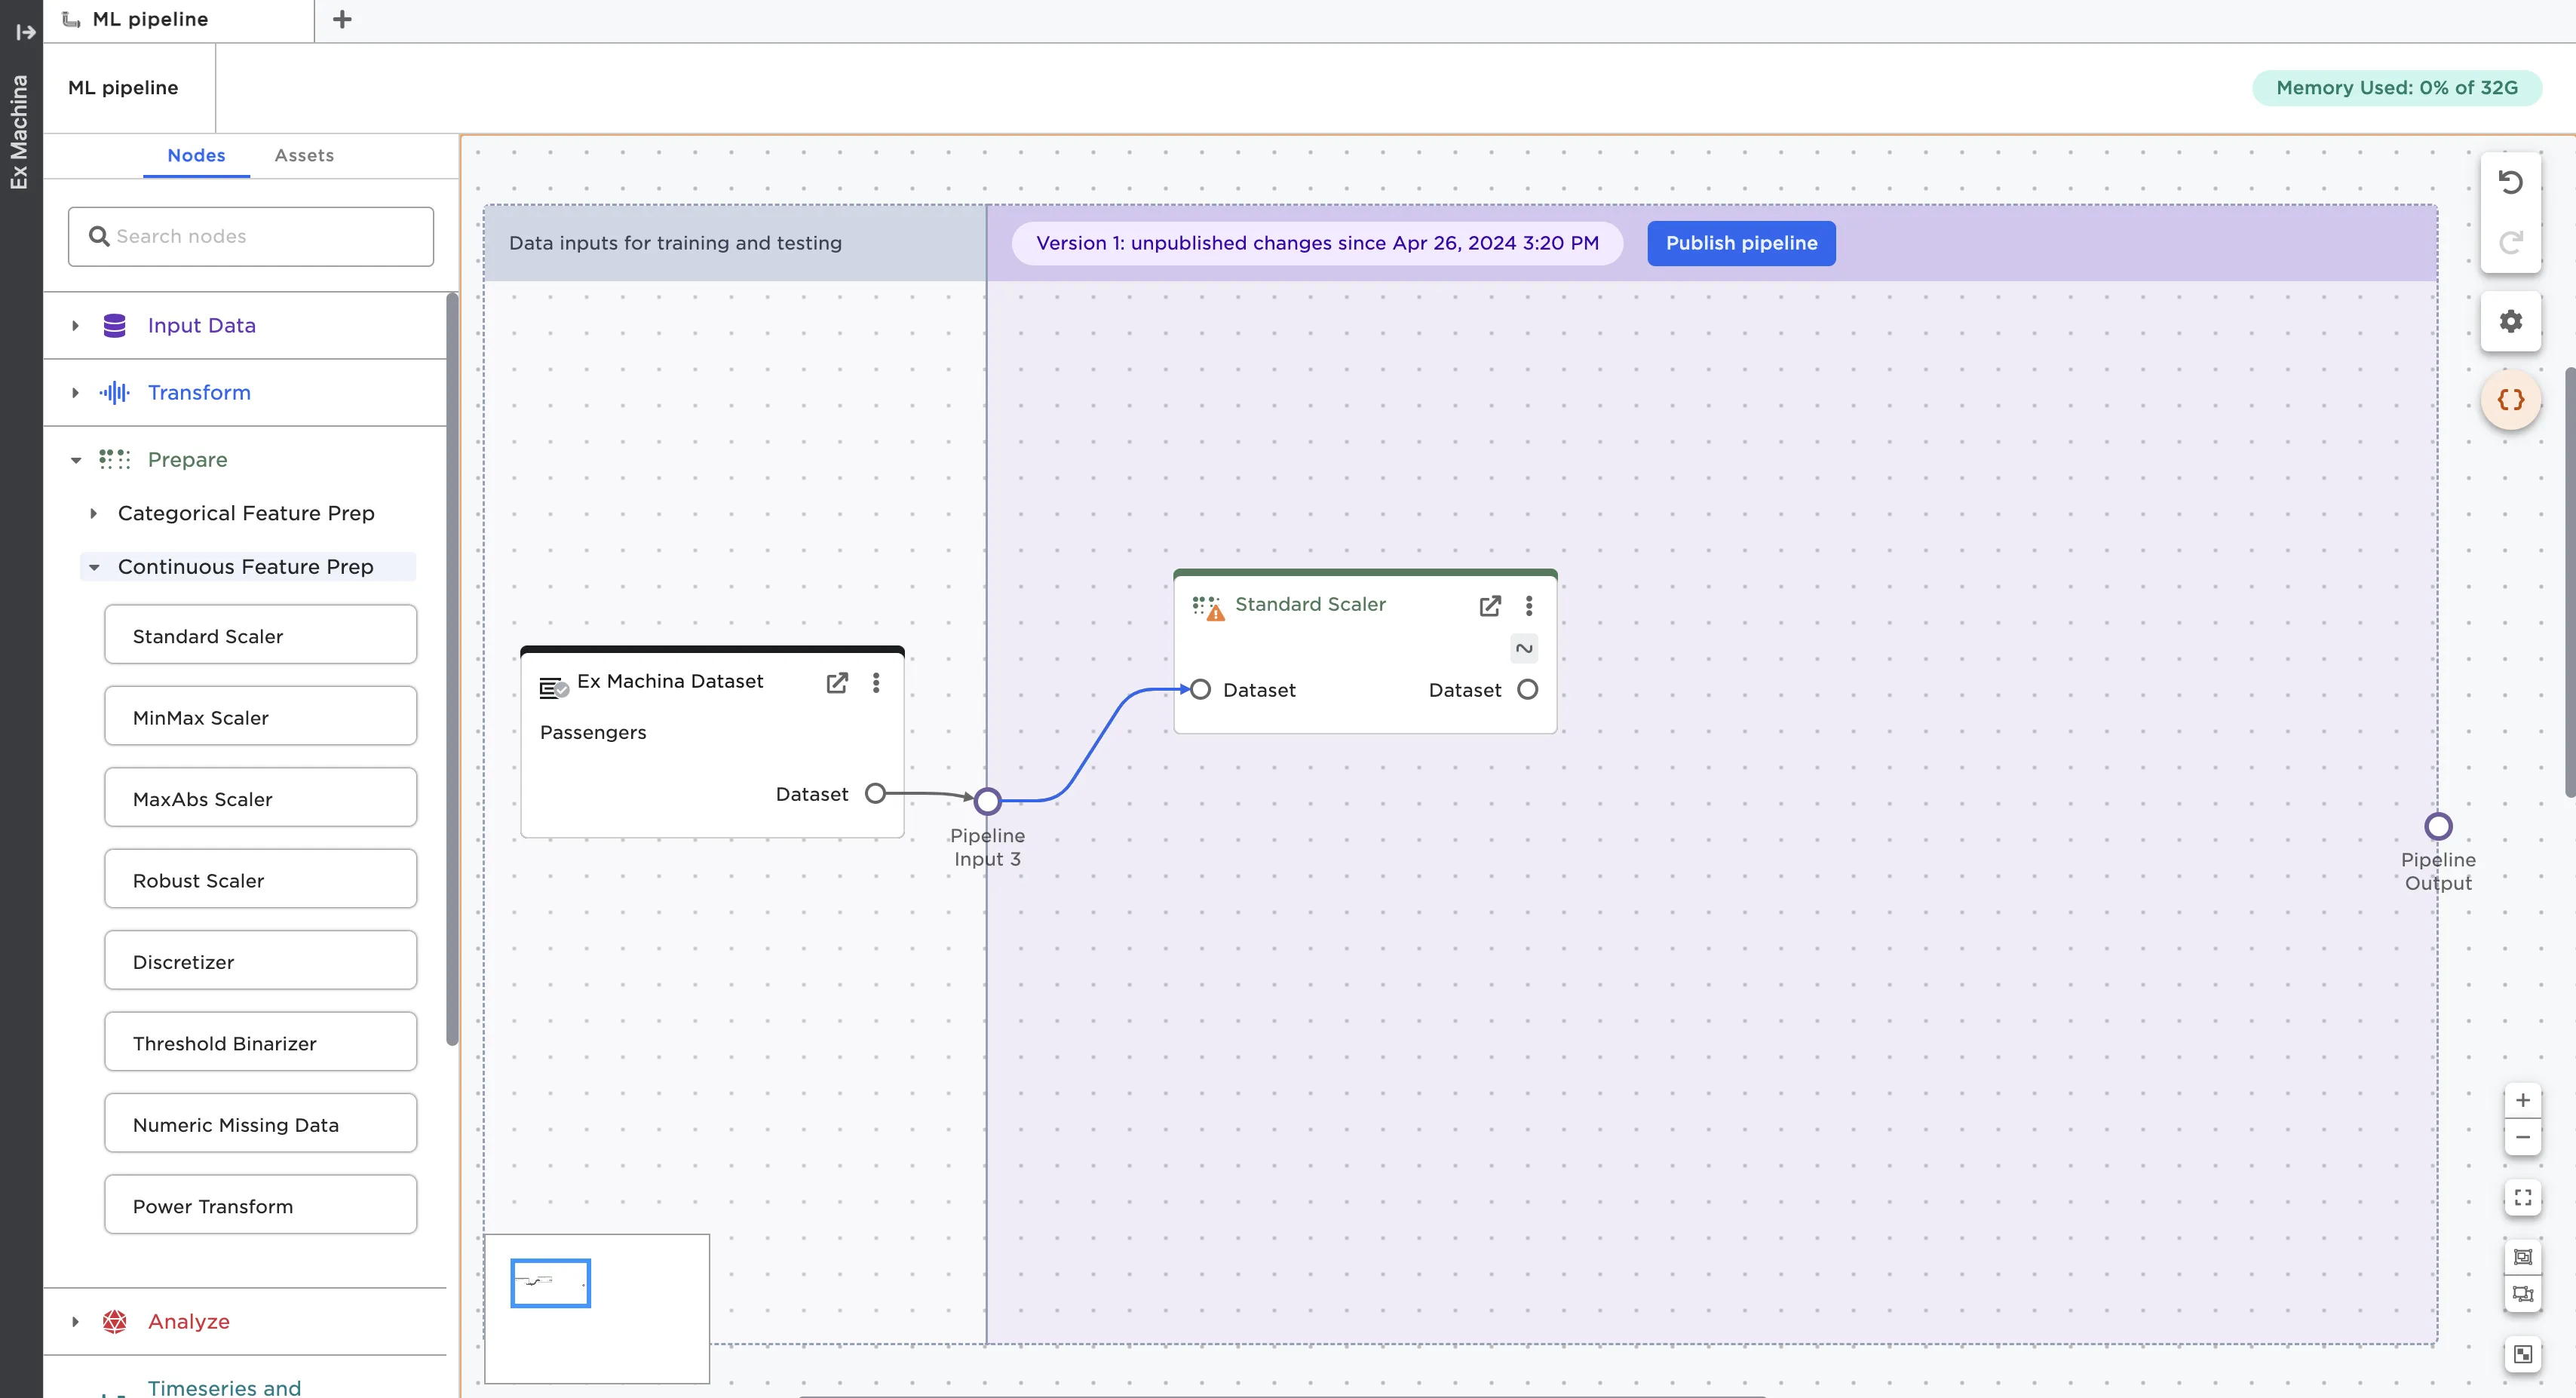2576x1398 pixels.
Task: Click the Pipeline Output port circle
Action: click(2438, 827)
